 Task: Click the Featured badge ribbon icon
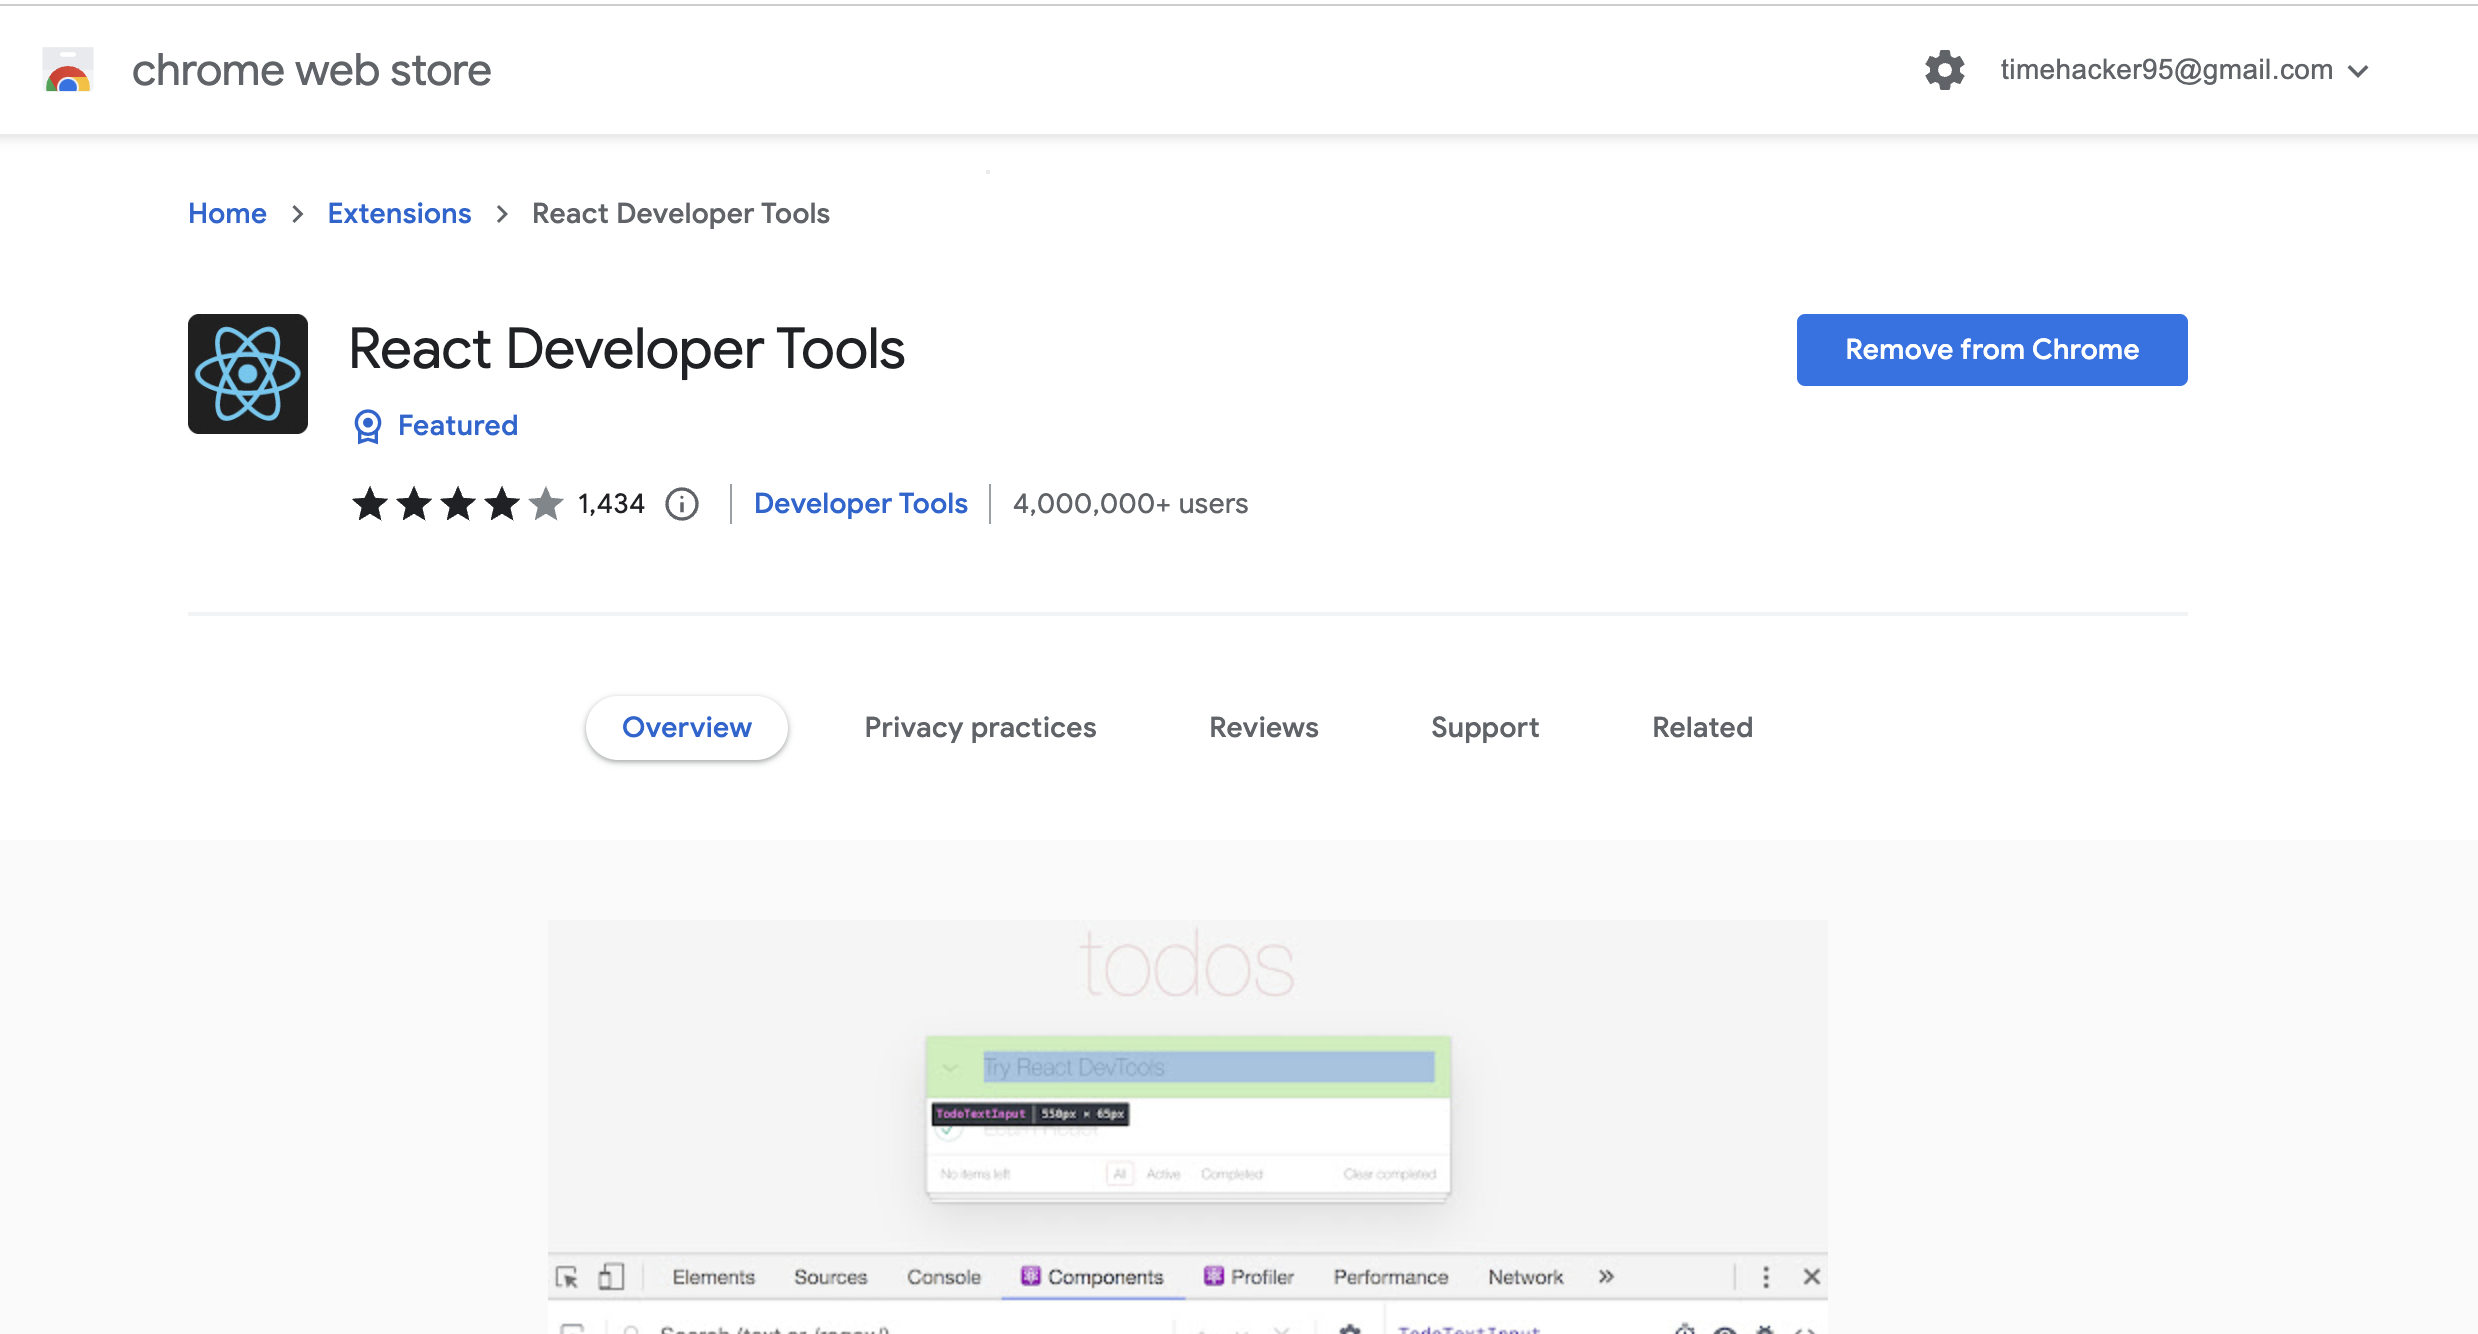tap(368, 426)
